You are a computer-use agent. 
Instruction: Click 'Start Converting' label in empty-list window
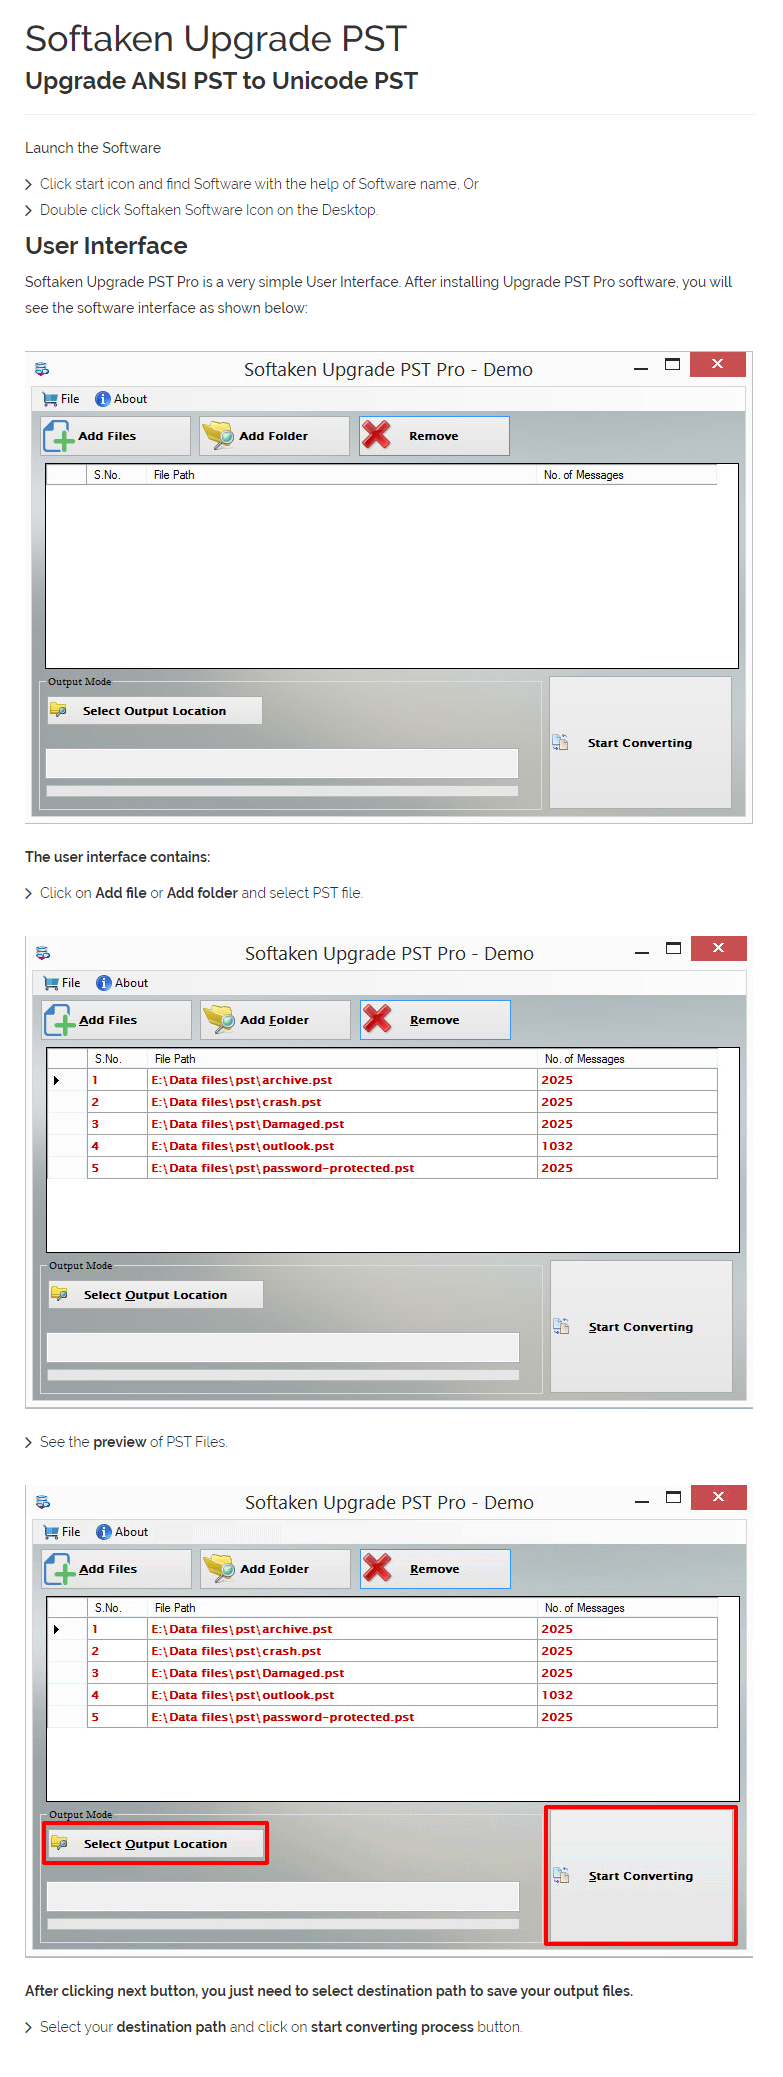(x=640, y=743)
